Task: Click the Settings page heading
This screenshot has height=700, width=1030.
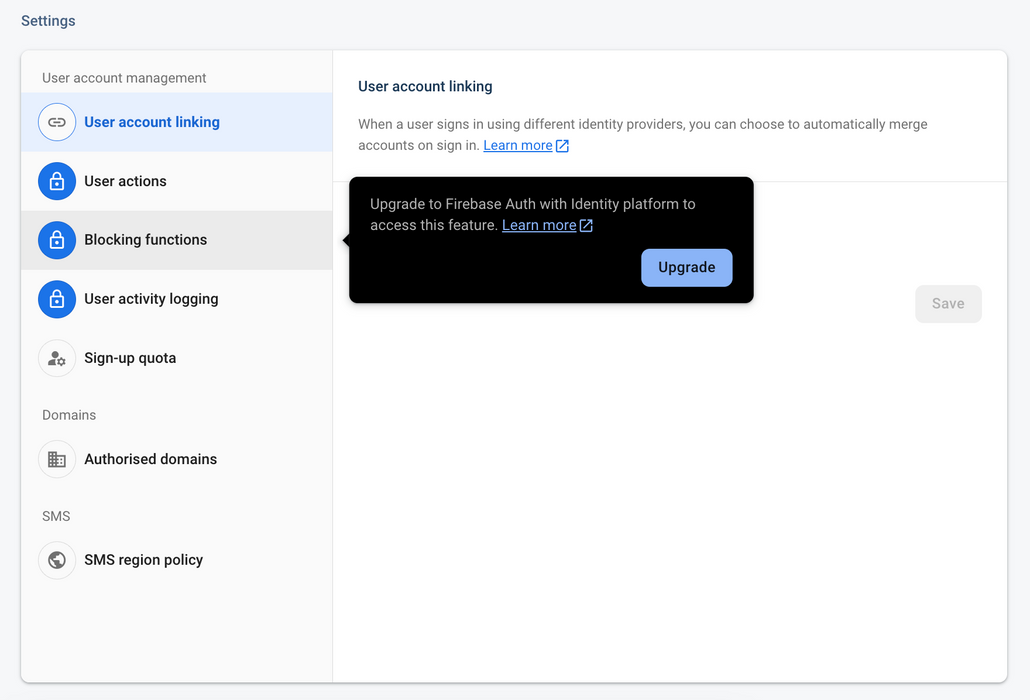Action: [47, 20]
